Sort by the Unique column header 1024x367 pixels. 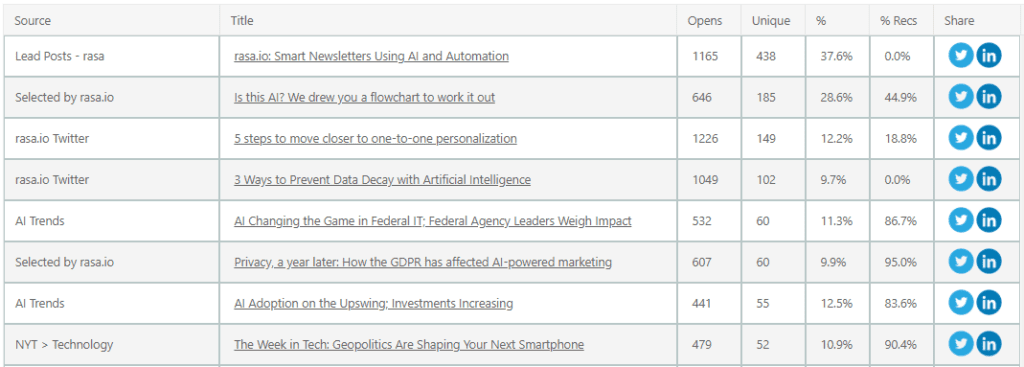point(771,21)
